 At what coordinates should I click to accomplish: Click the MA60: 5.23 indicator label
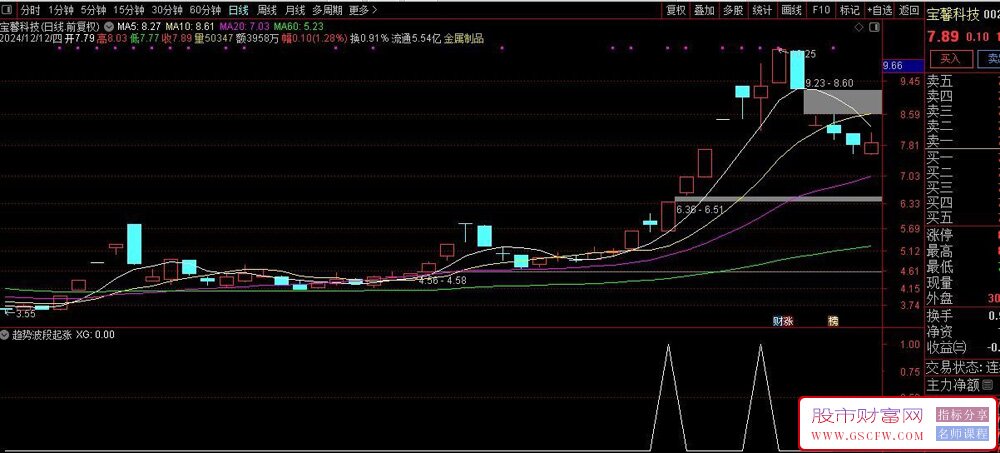(298, 27)
